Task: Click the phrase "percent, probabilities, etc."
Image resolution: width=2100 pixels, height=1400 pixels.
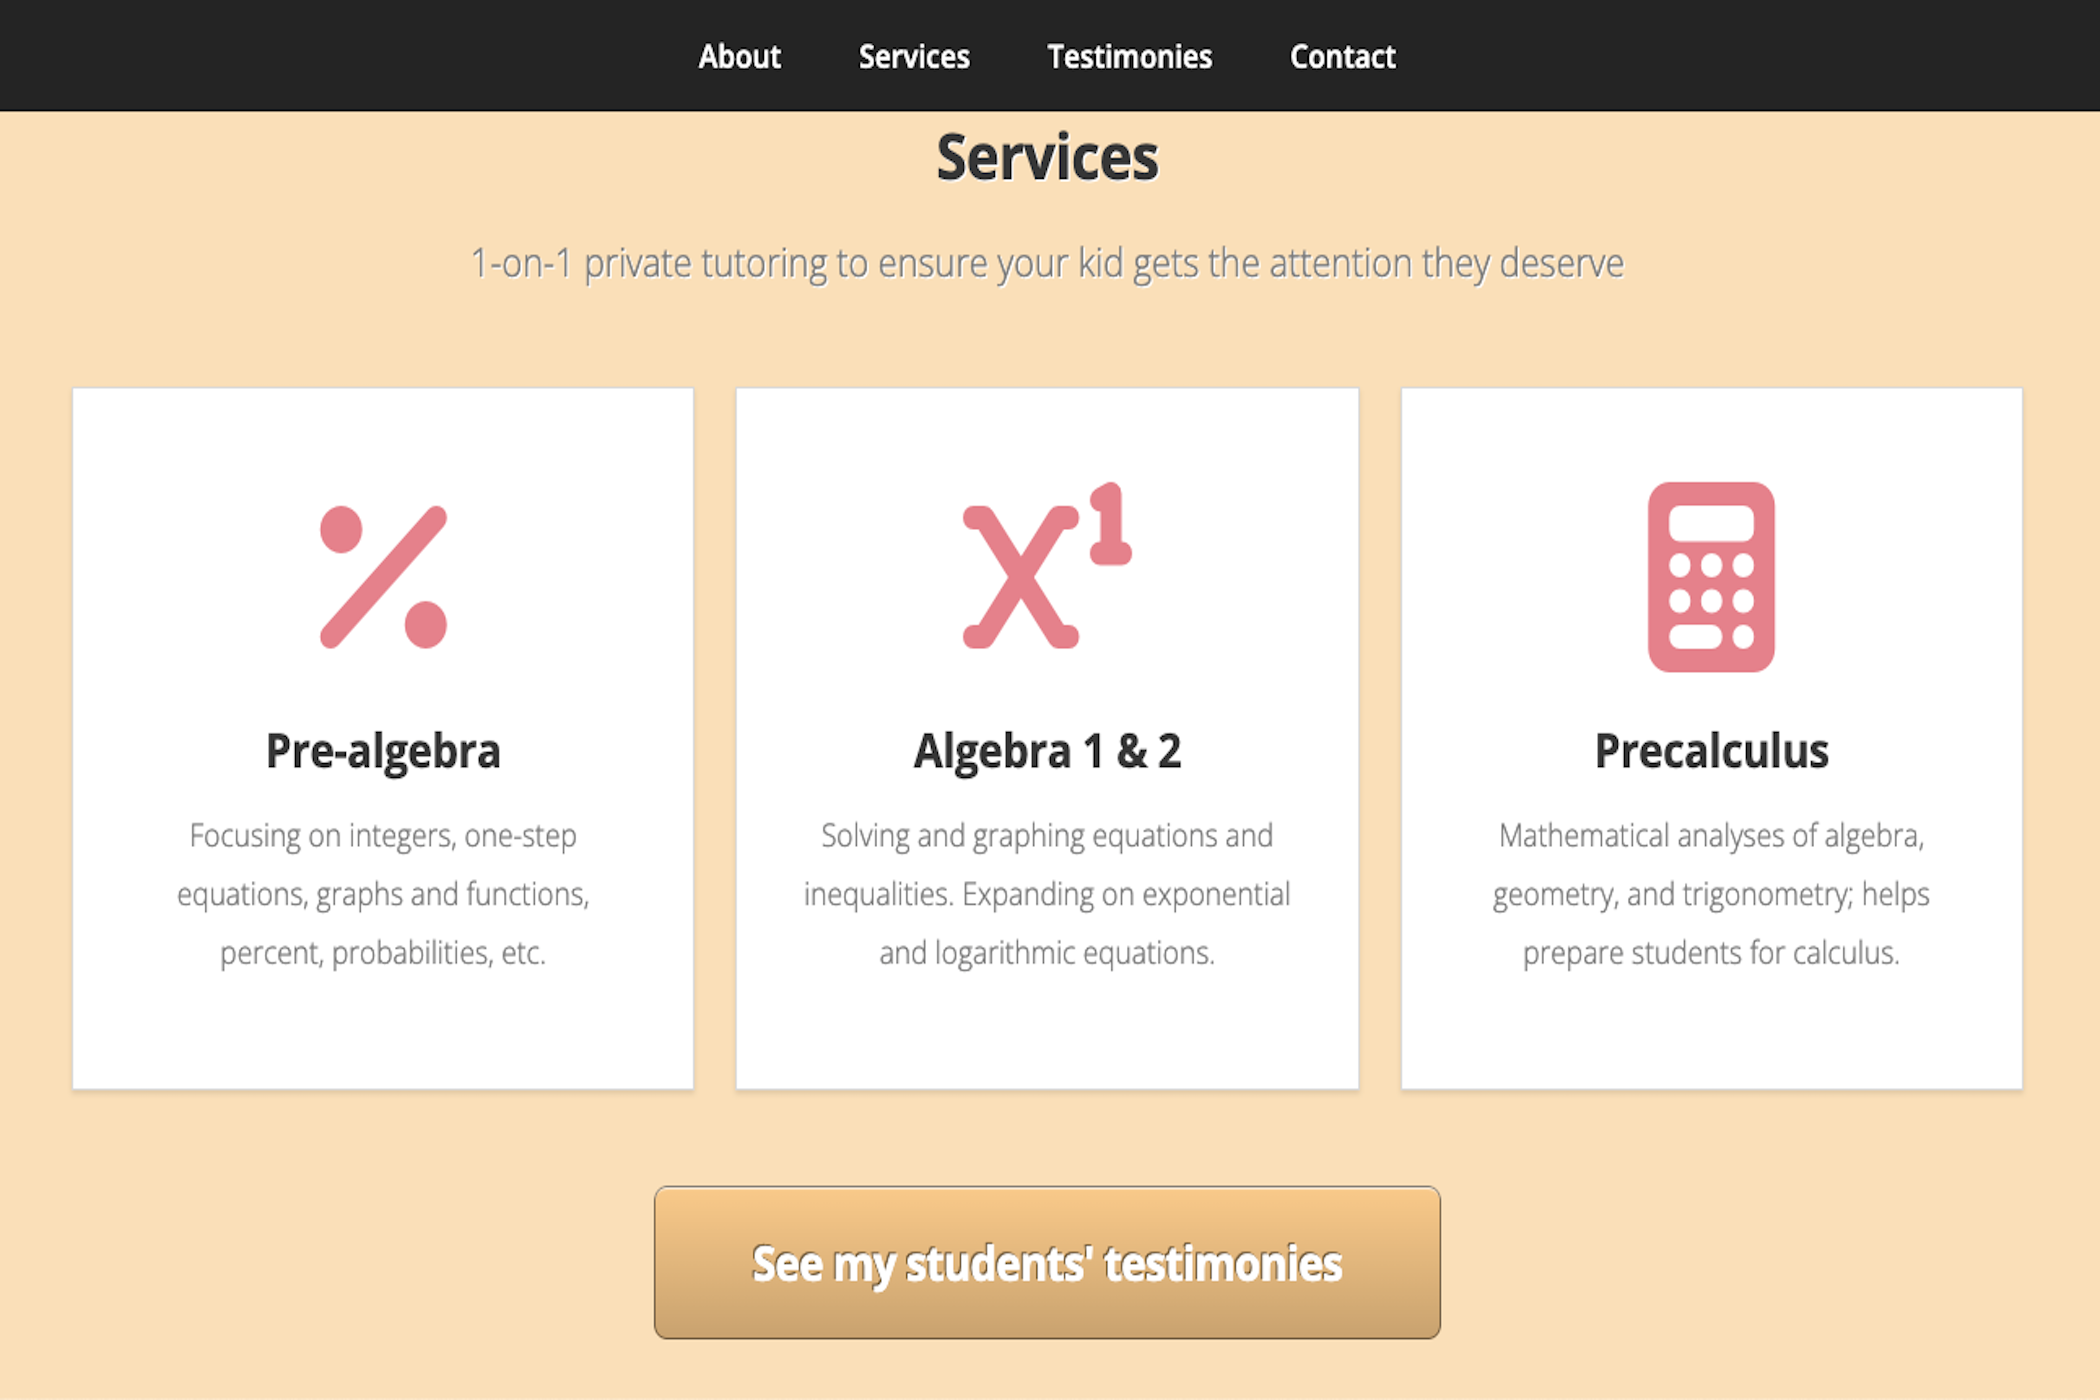Action: (383, 953)
